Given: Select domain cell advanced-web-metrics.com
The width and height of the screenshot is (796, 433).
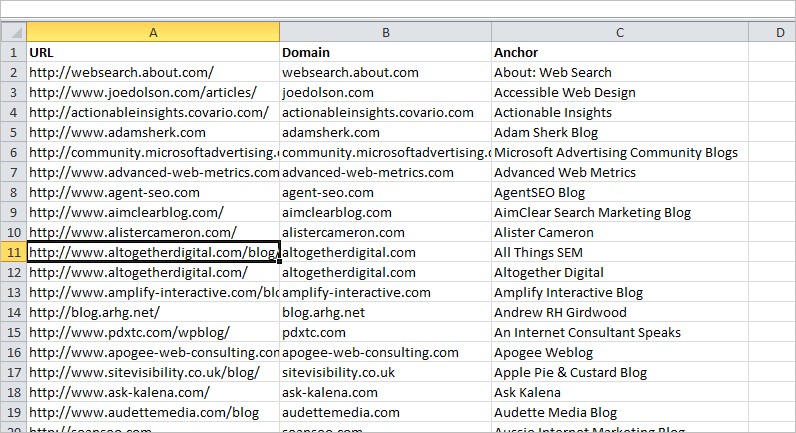Looking at the screenshot, I should 385,172.
